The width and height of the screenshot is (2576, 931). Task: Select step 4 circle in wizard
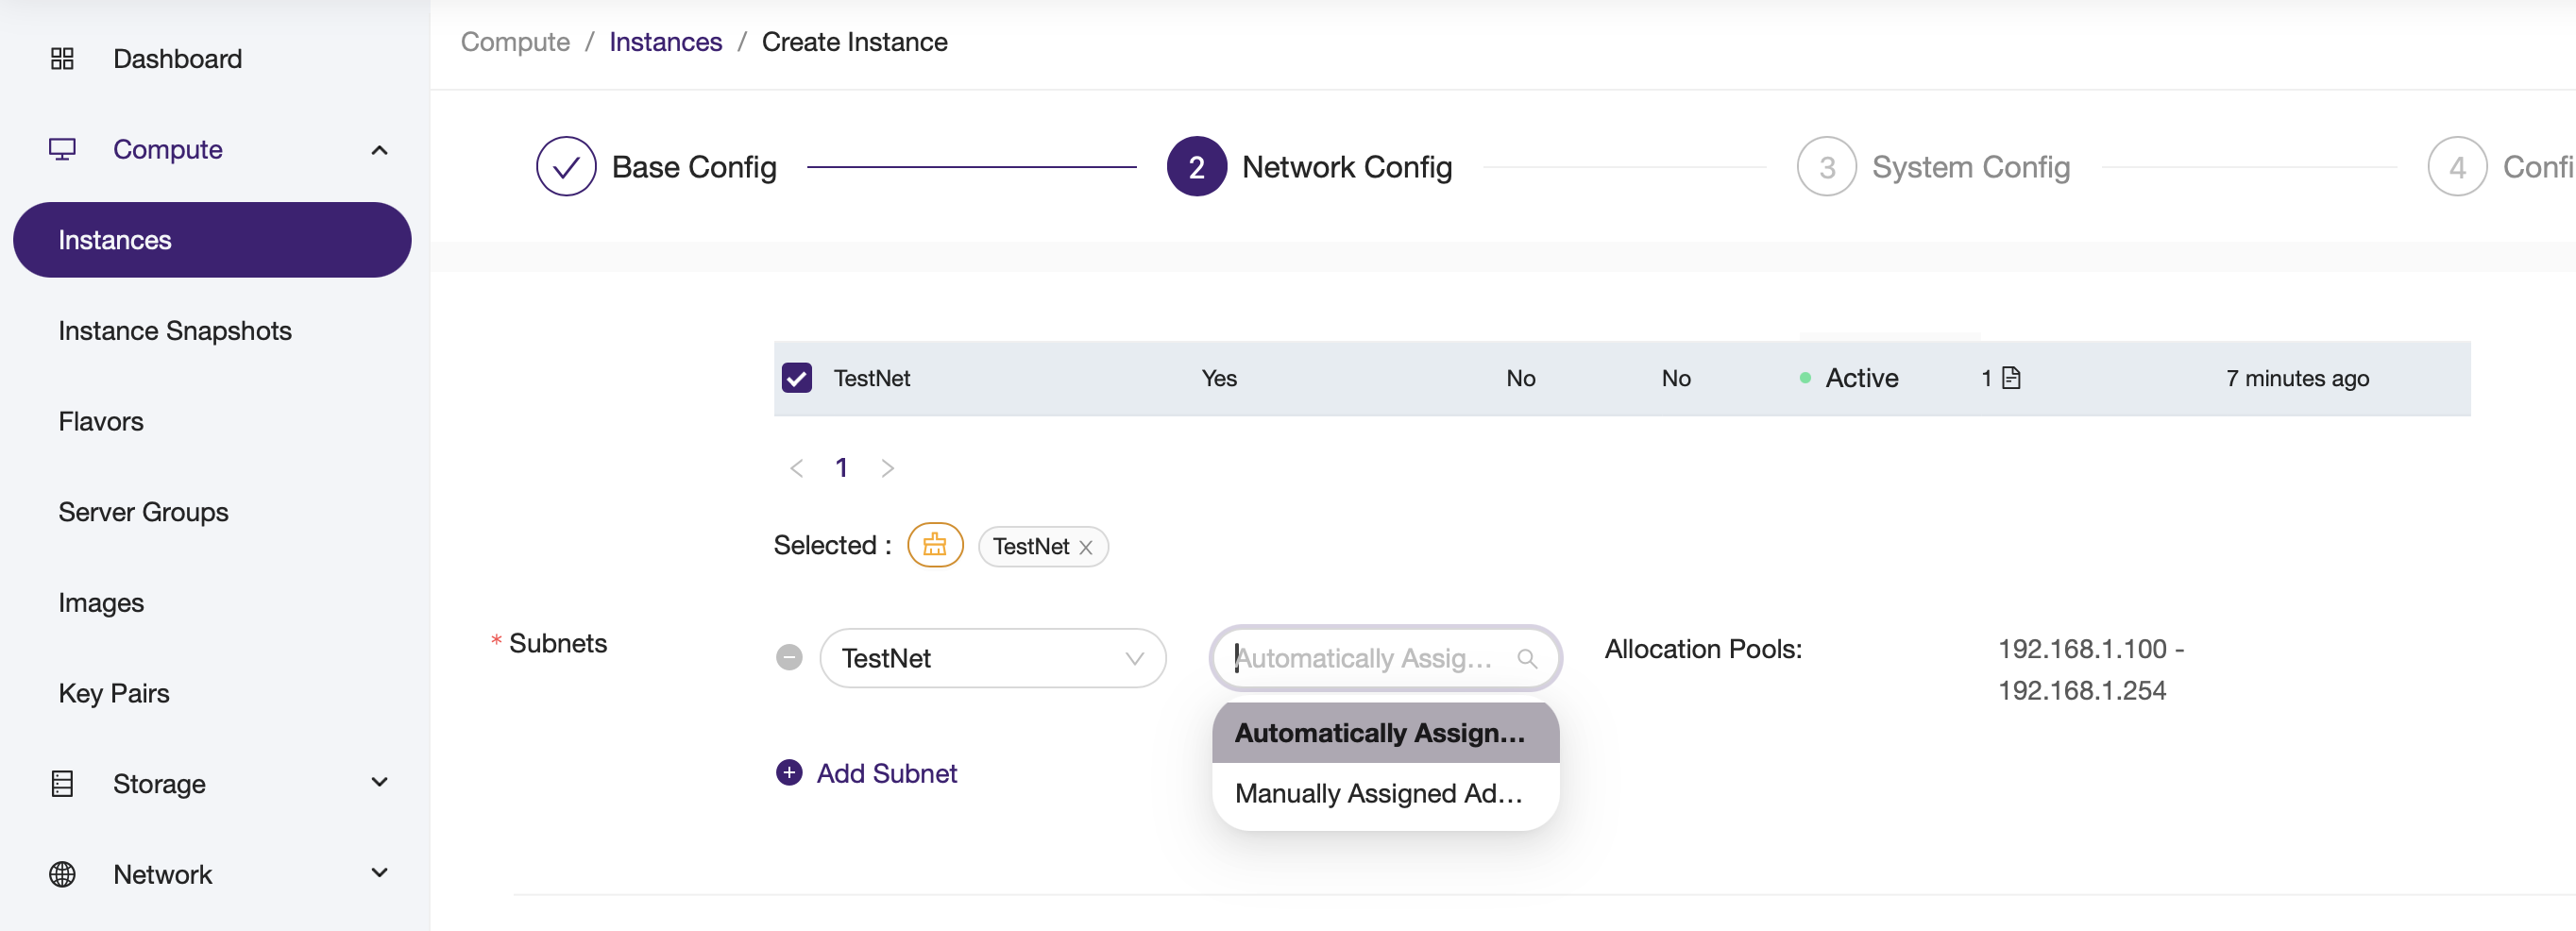pos(2457,166)
